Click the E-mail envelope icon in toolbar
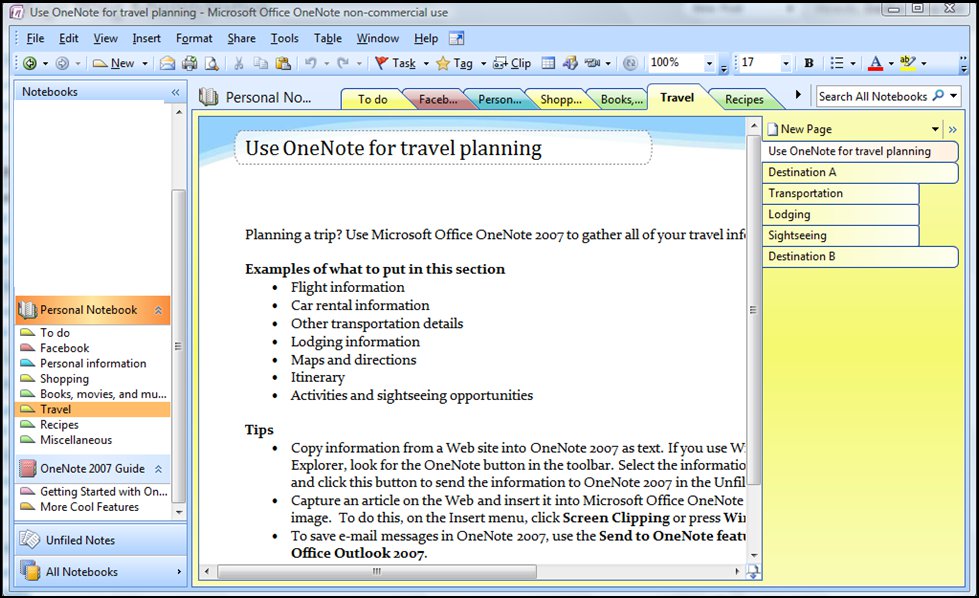The height and width of the screenshot is (598, 979). pos(167,63)
